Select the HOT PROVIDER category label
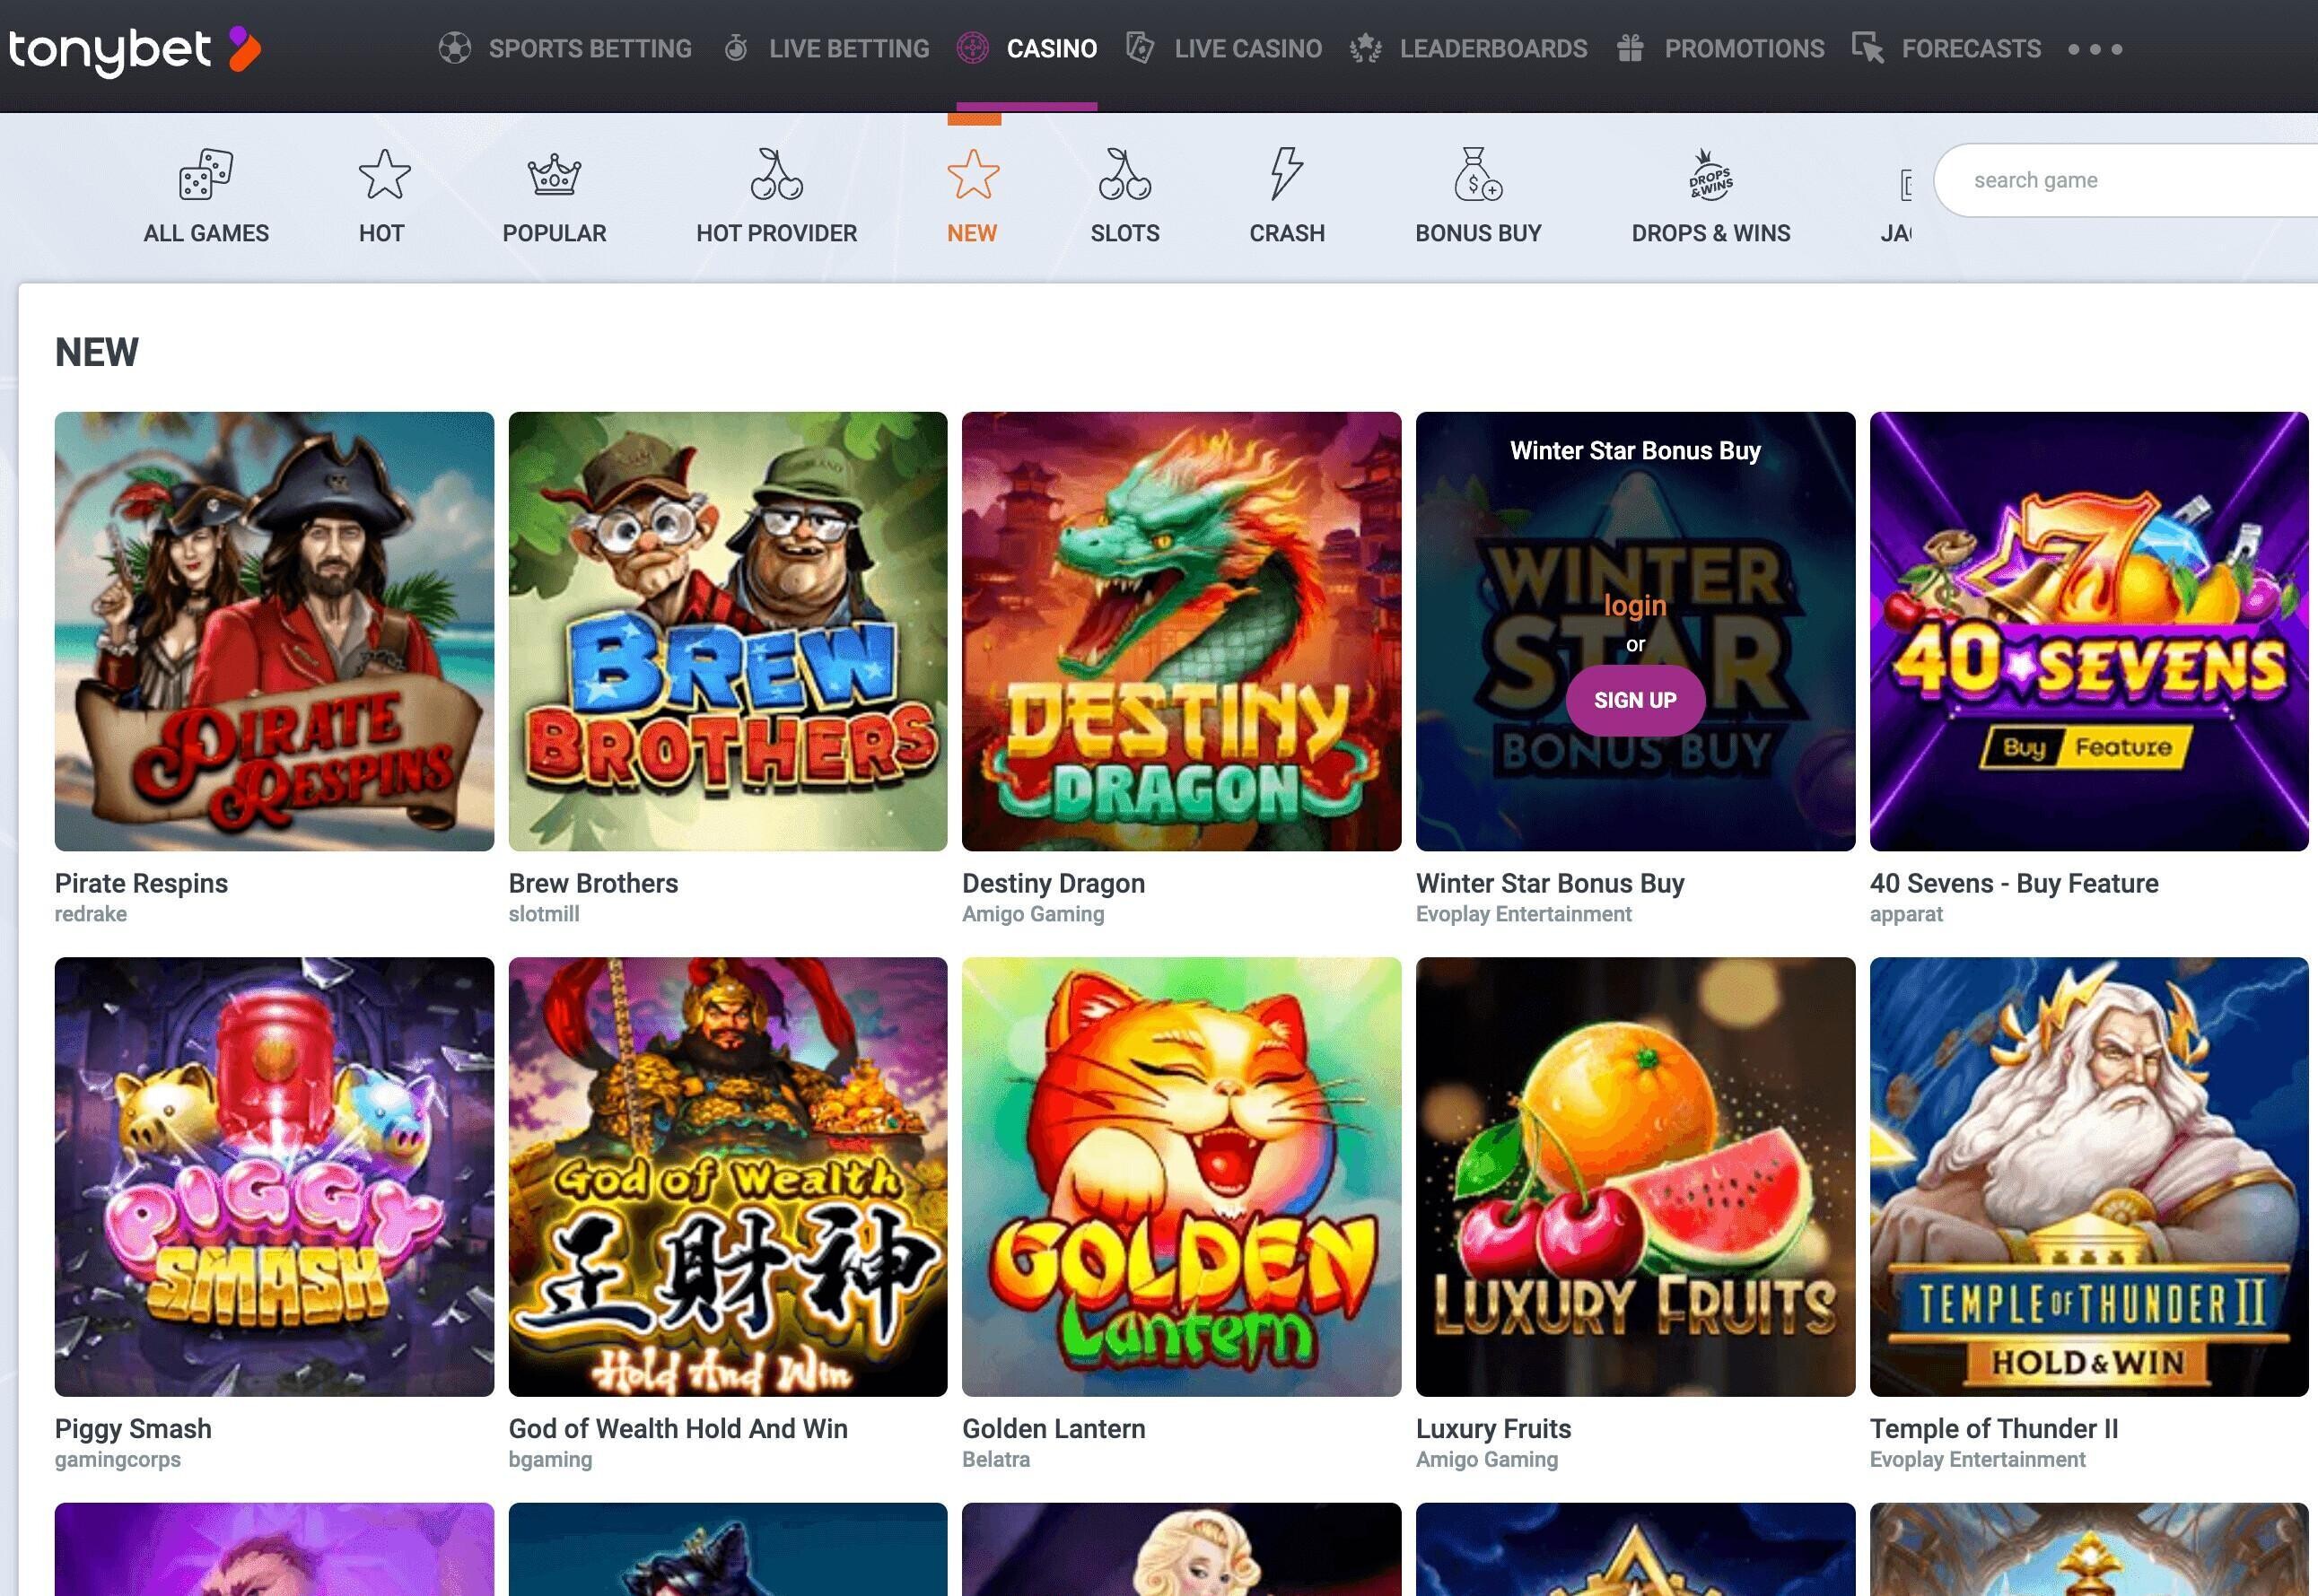Screen dimensions: 2318x1596 click(x=777, y=233)
